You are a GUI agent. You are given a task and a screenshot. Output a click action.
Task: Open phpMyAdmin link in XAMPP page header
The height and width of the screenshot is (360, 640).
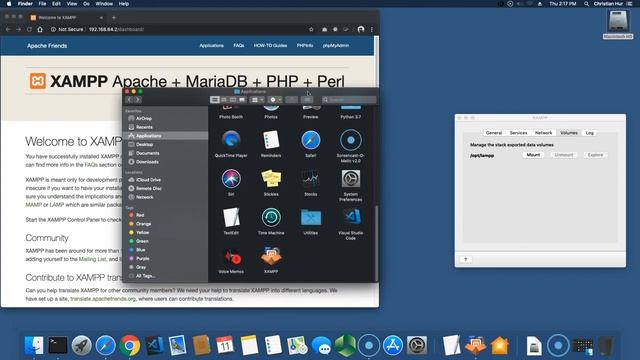[x=336, y=46]
